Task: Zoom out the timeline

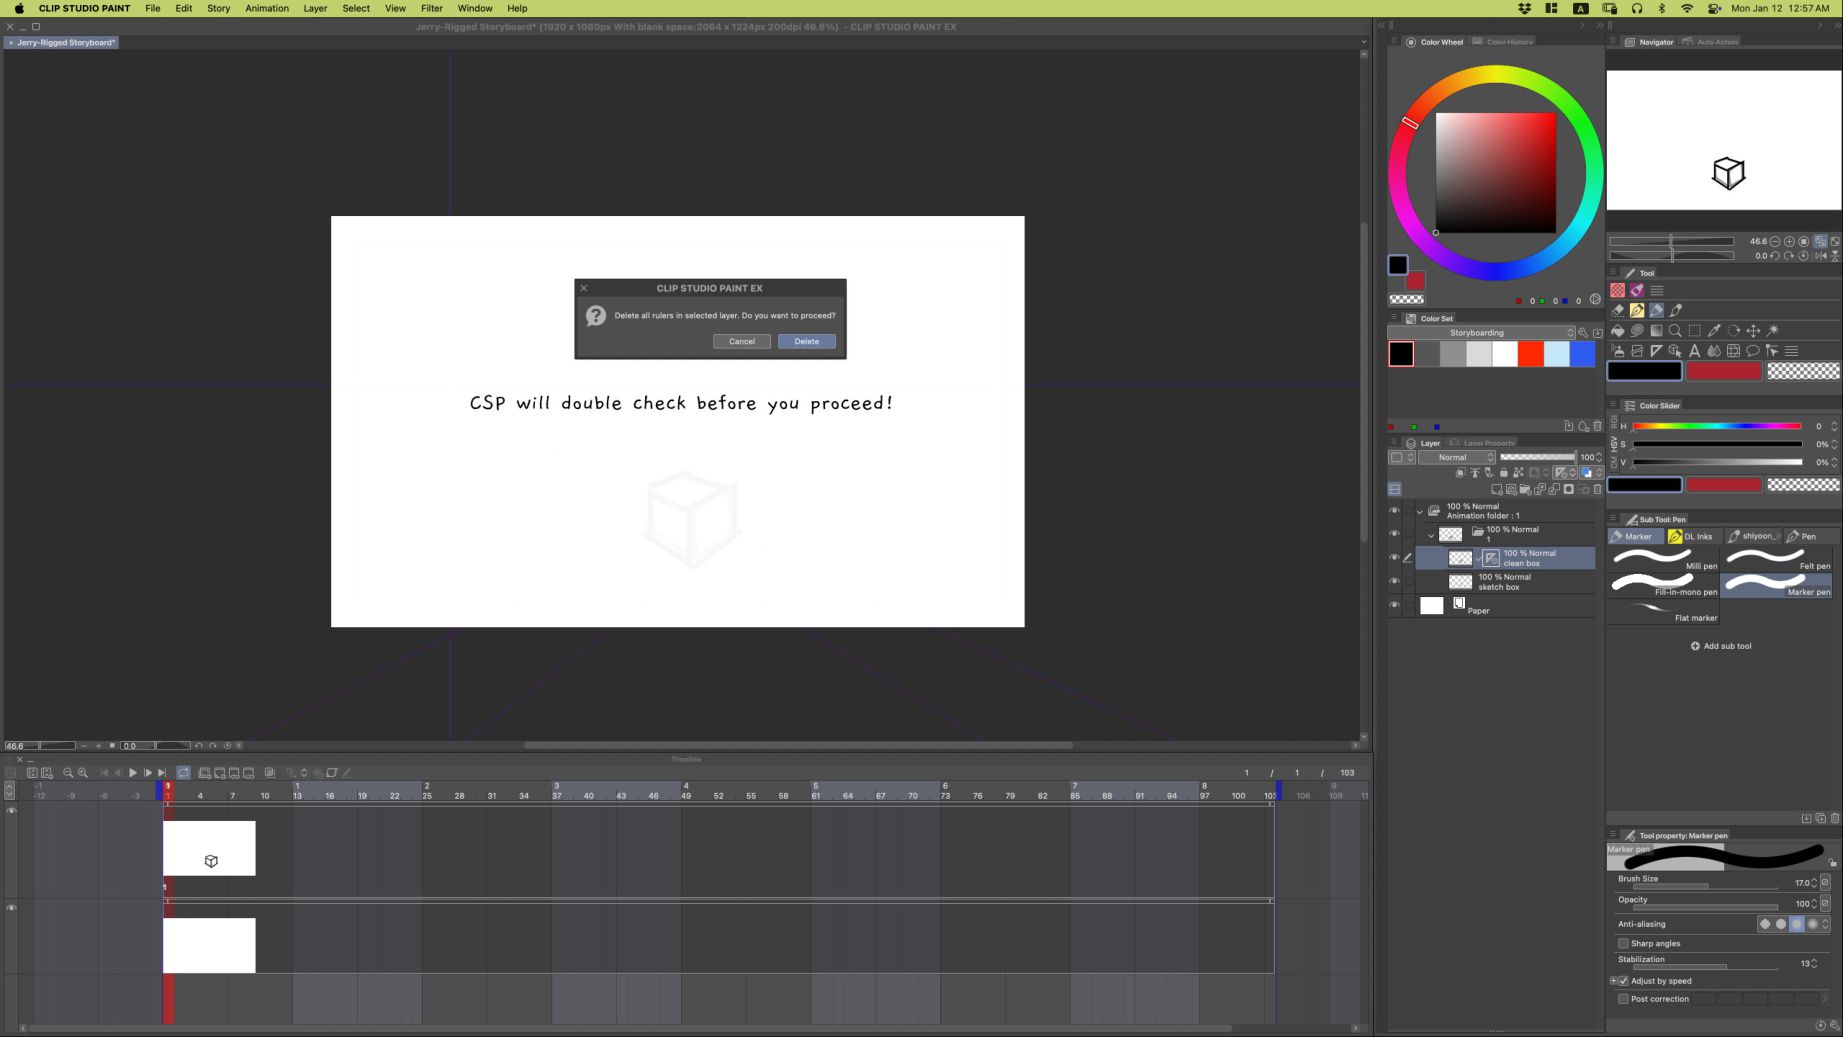Action: (x=68, y=773)
